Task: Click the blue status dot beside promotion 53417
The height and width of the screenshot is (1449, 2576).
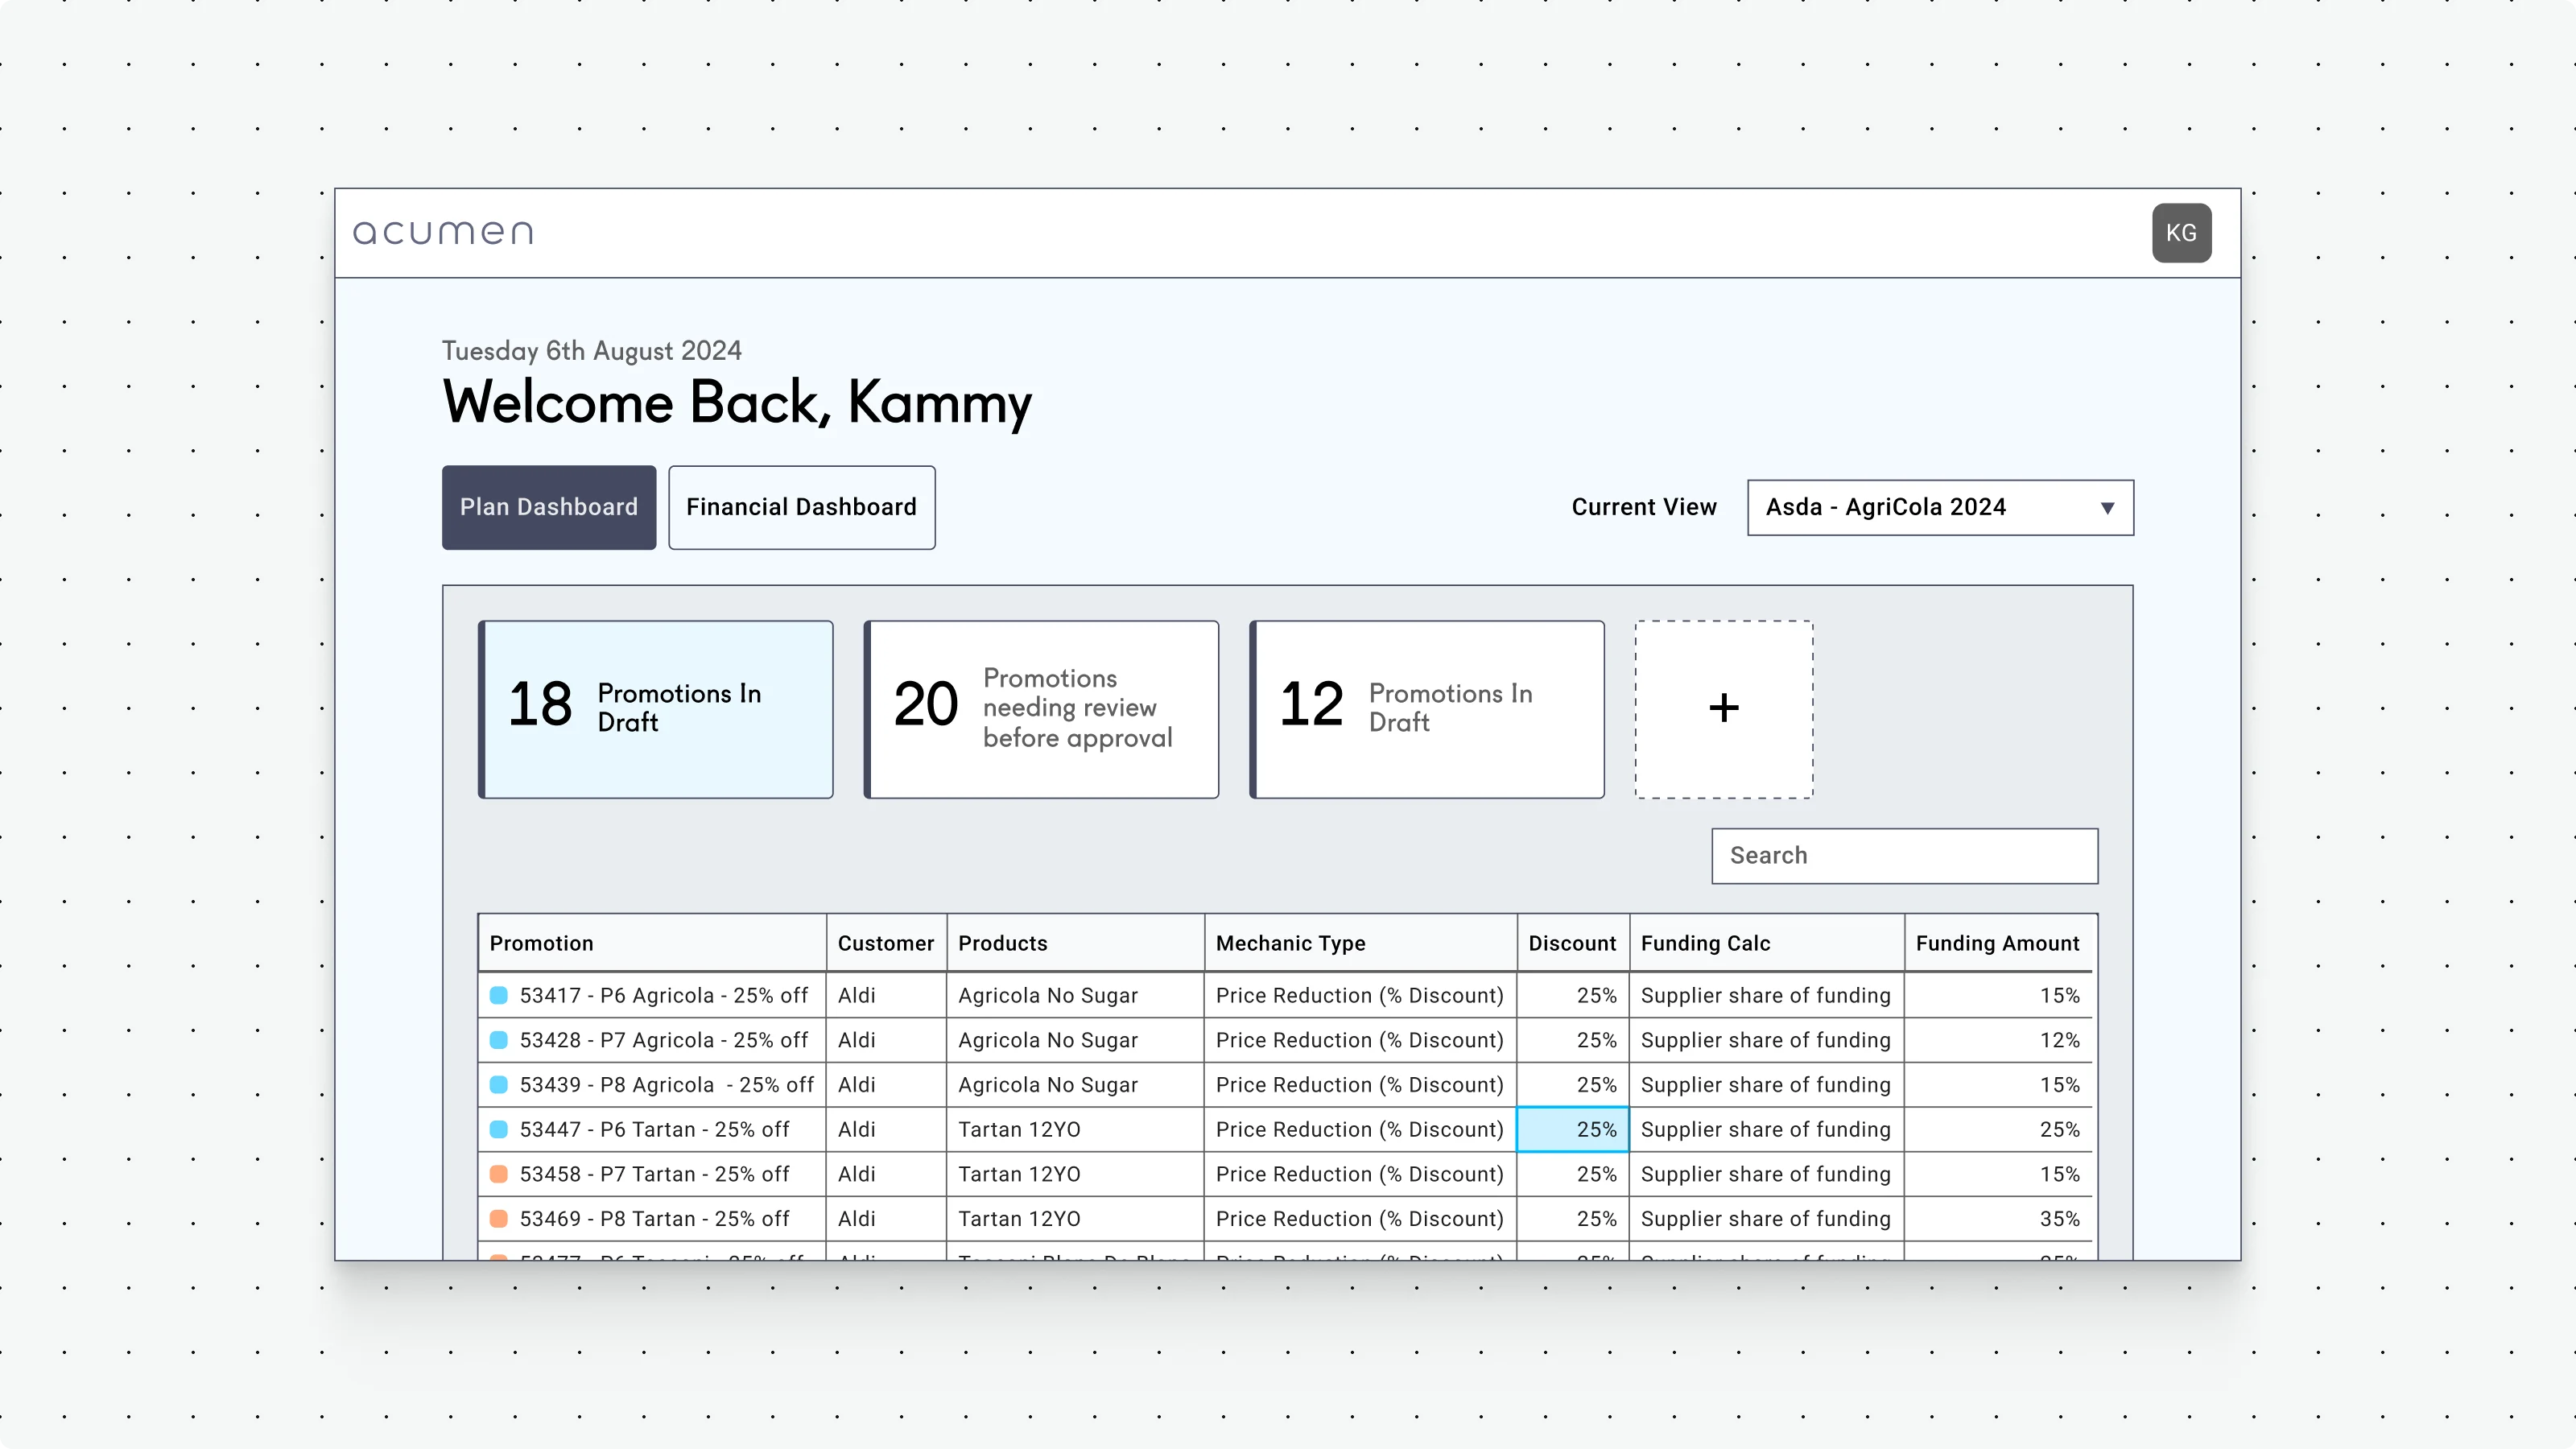Action: [500, 995]
